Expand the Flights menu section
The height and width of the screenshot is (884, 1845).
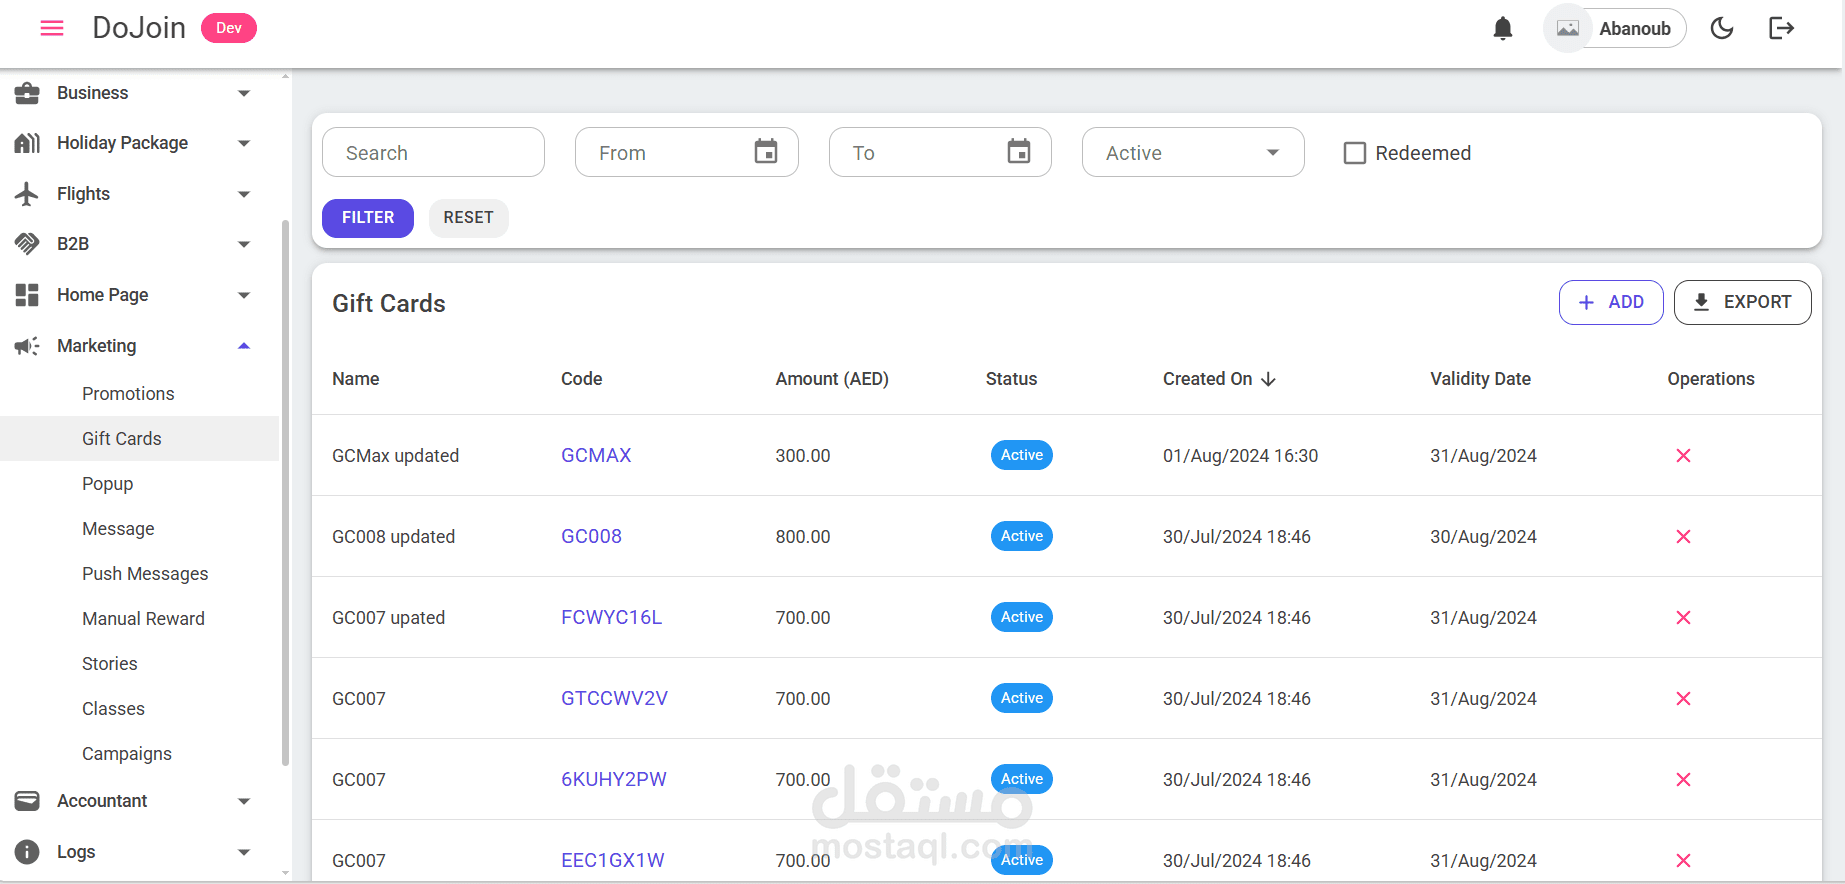[x=244, y=194]
